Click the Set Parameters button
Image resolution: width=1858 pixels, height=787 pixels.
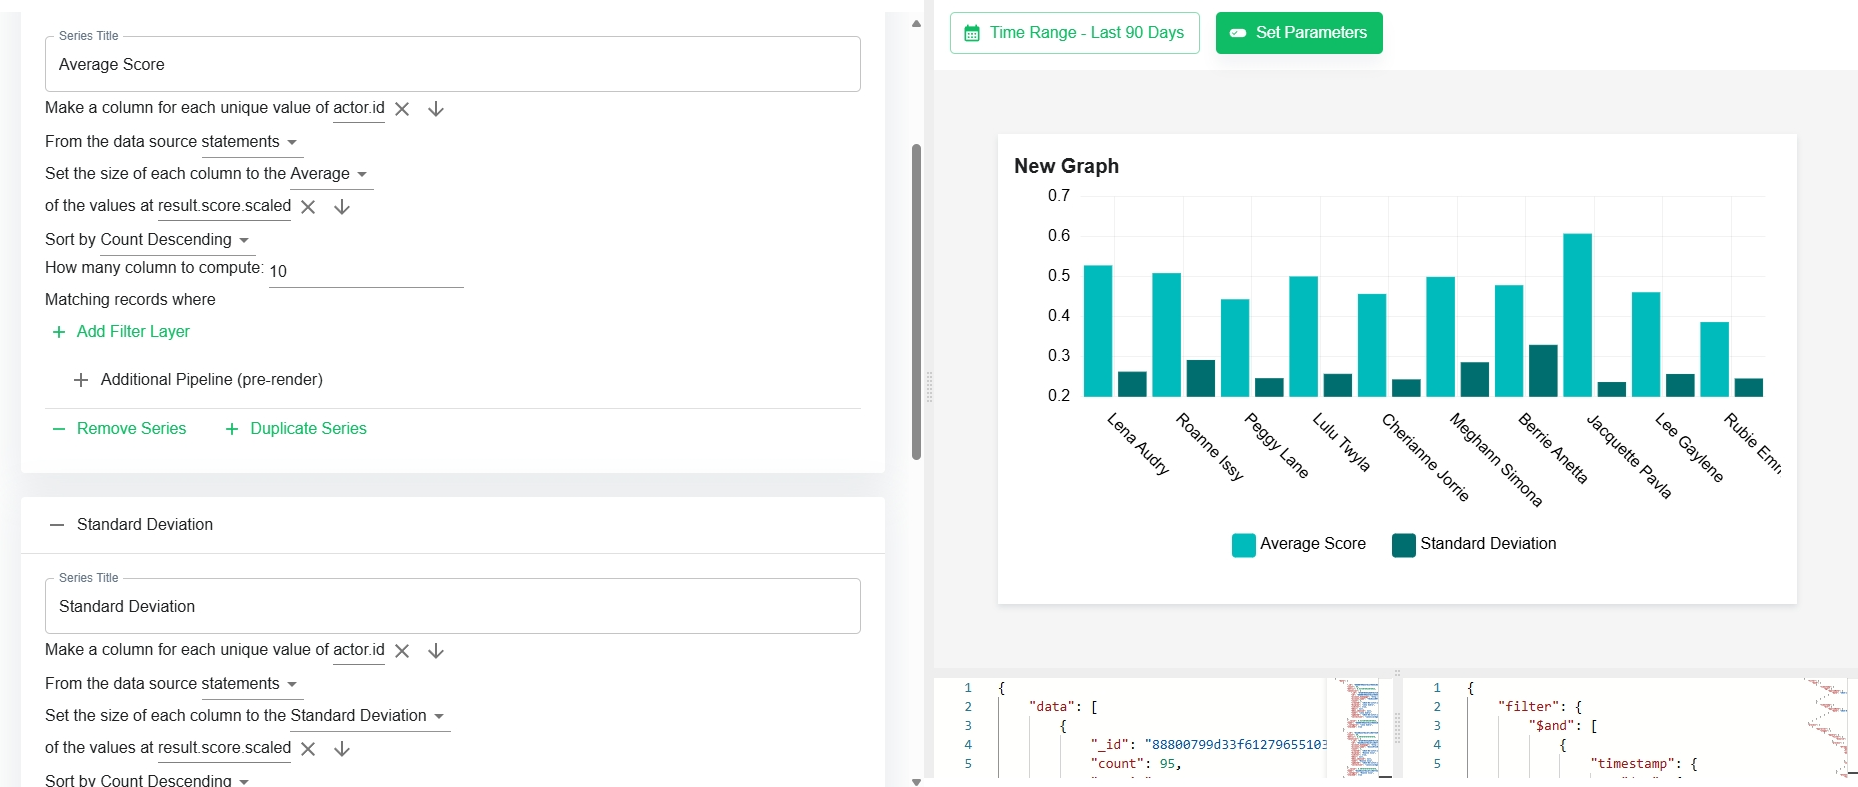coord(1299,33)
